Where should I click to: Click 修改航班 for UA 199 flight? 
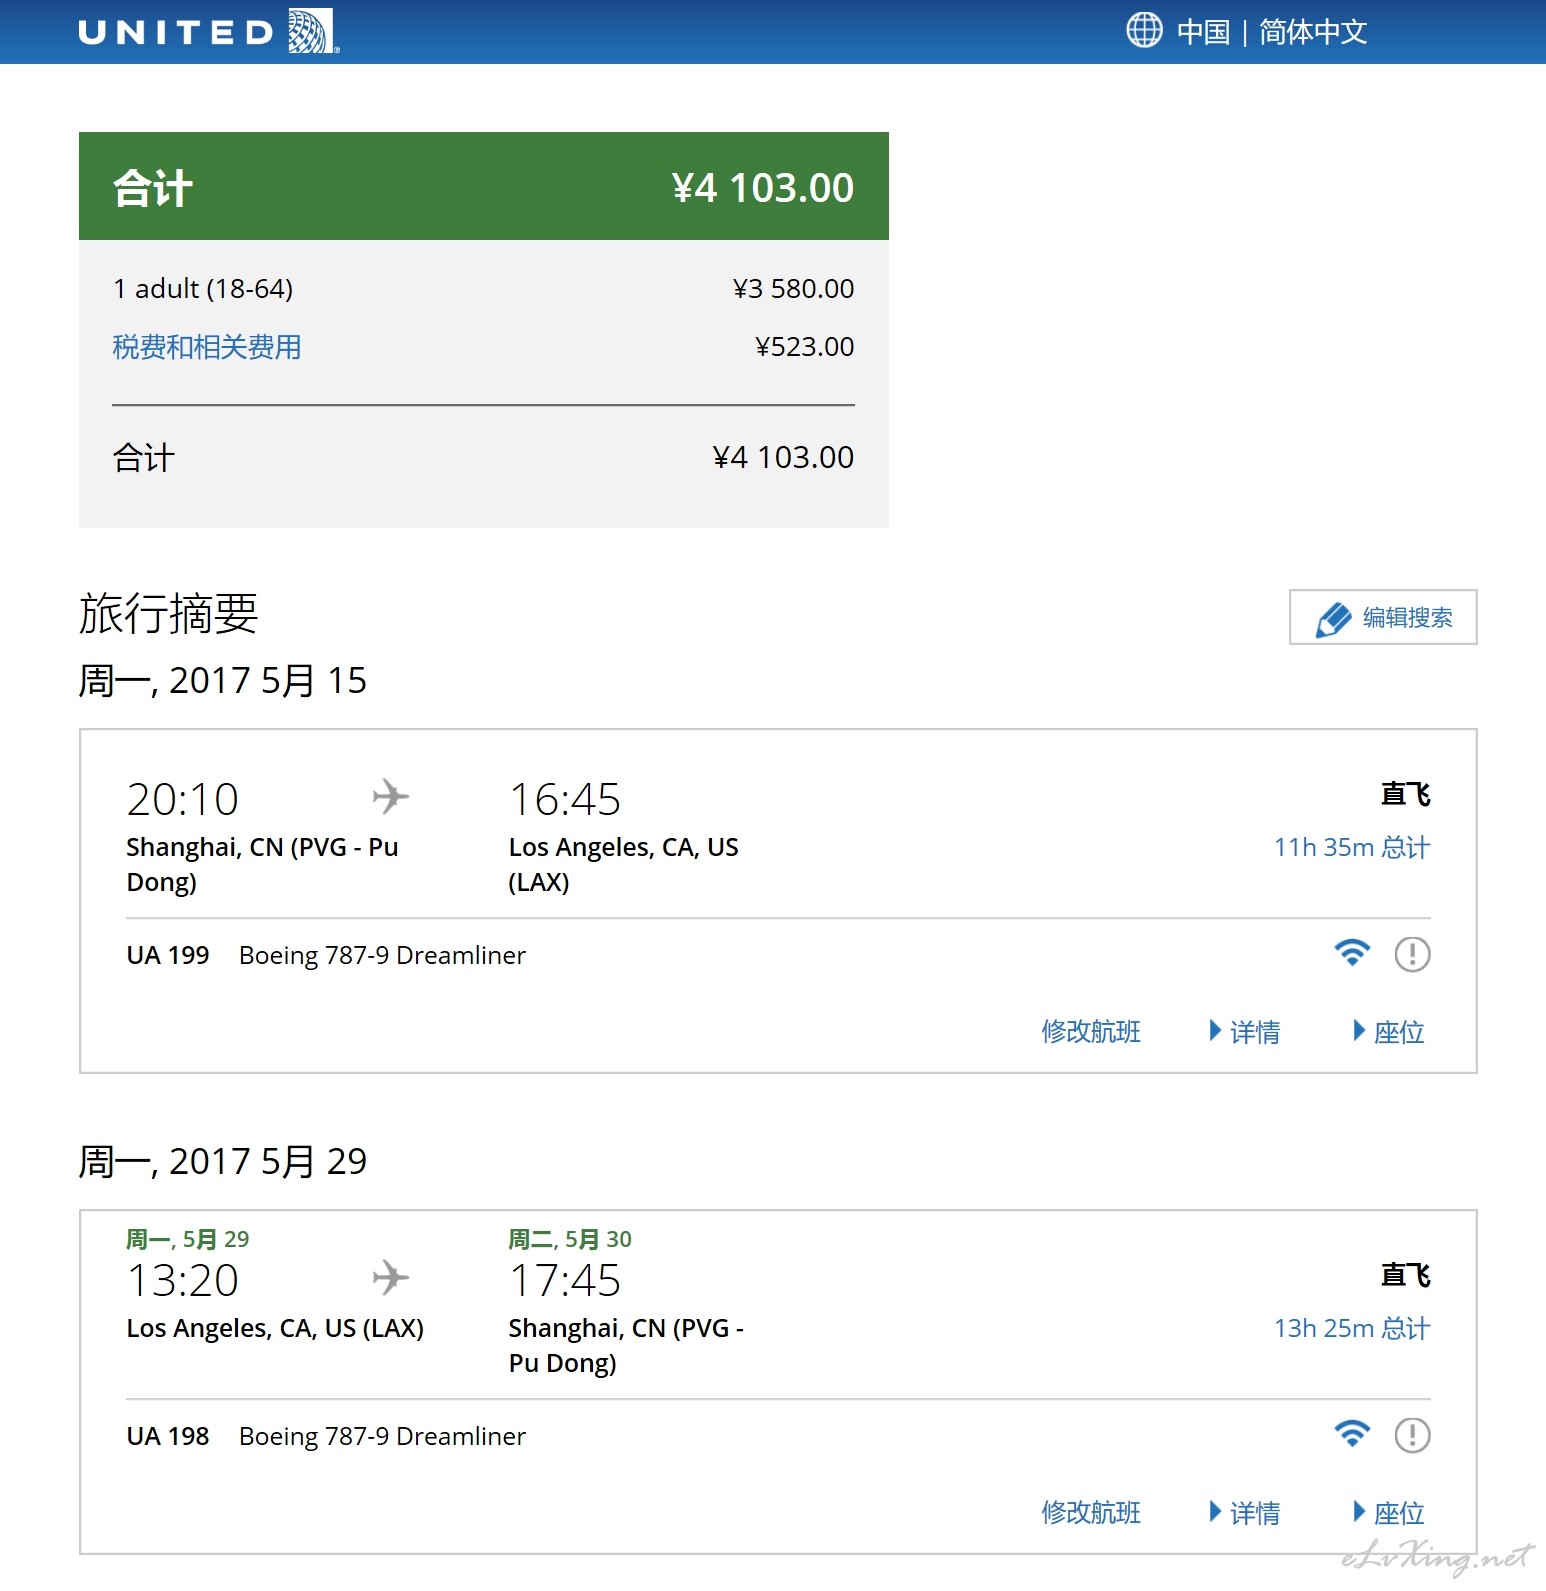(1091, 1031)
